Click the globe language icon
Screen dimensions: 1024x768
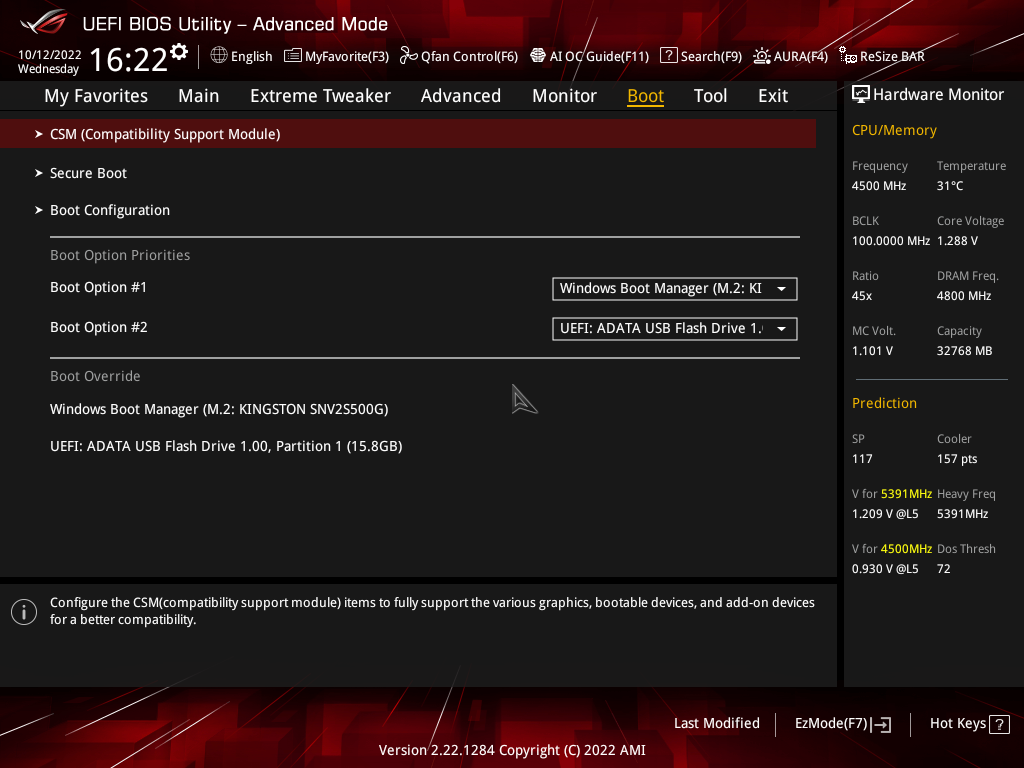pos(219,56)
